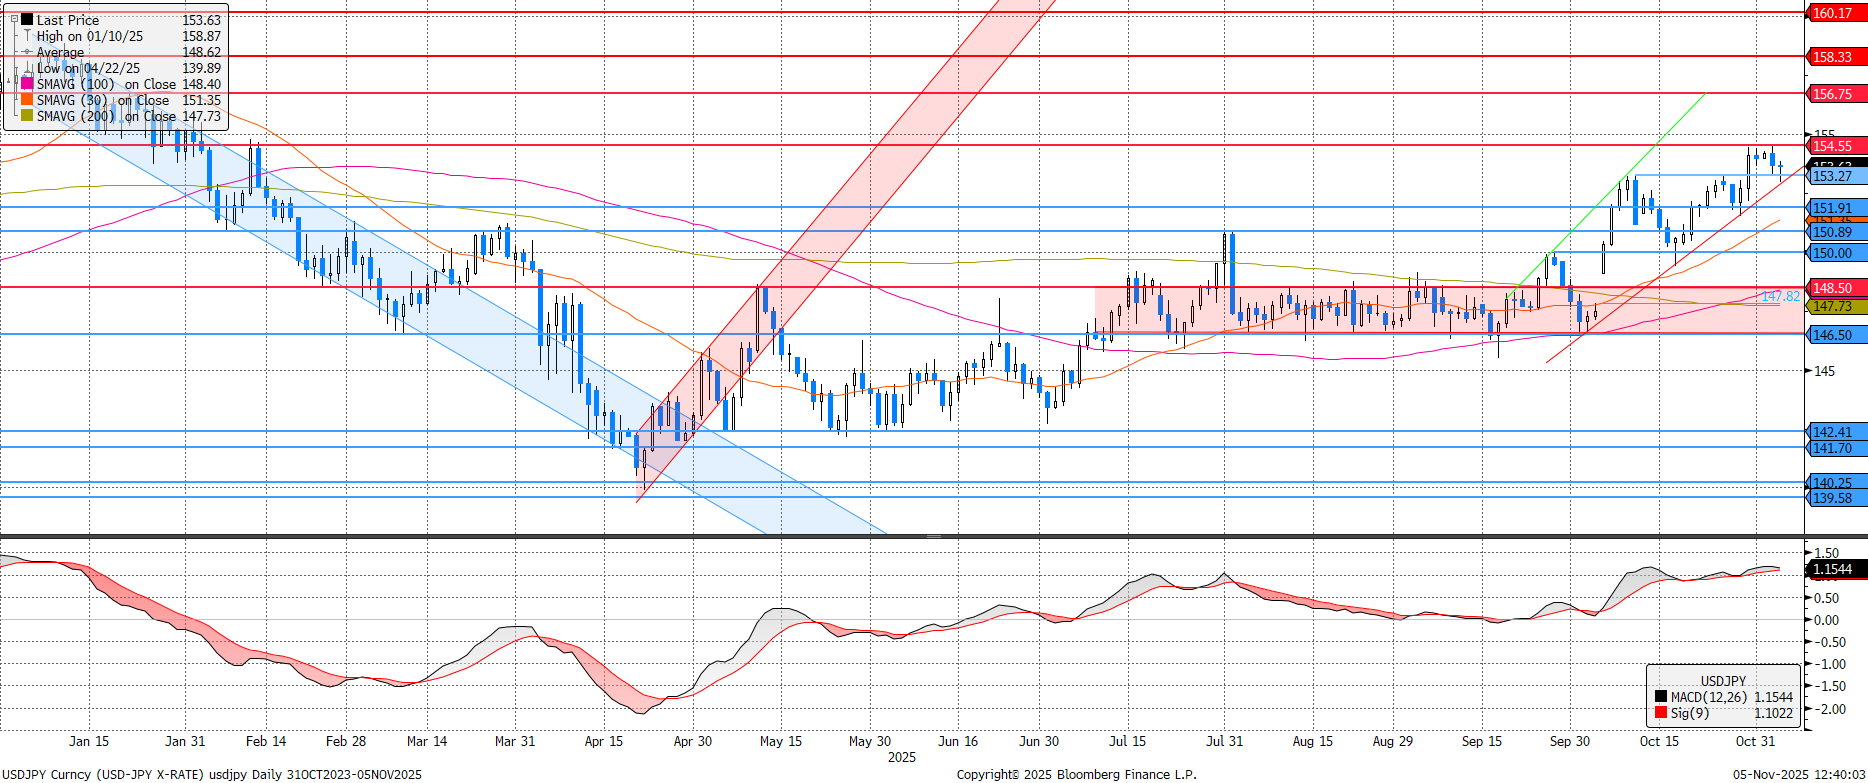Click the panel divider between price and MACD
This screenshot has width=1868, height=783.
pyautogui.click(x=932, y=537)
